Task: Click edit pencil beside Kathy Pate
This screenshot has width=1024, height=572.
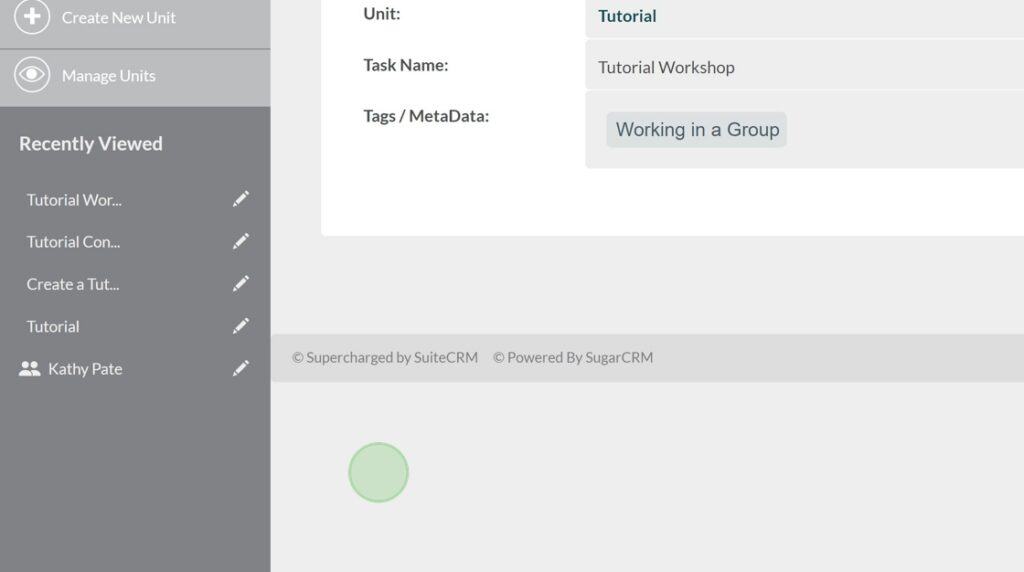Action: [x=241, y=369]
